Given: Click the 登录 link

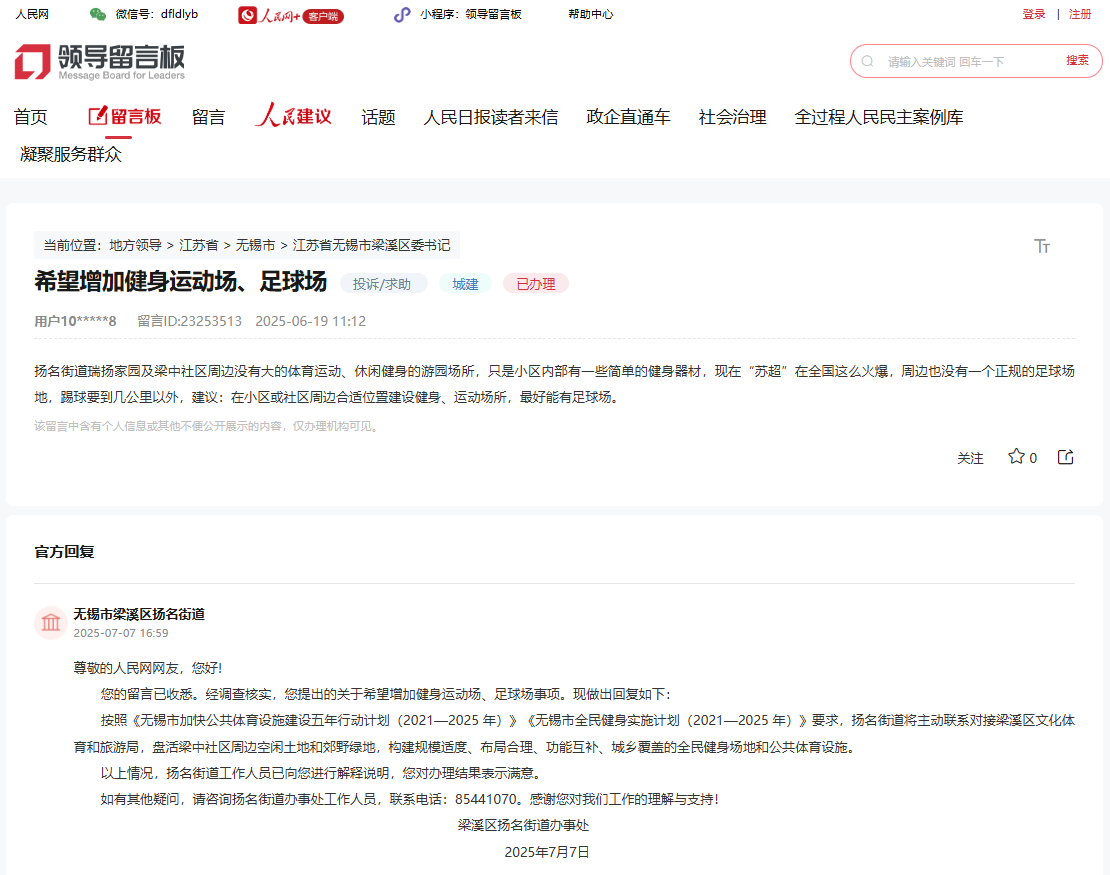Looking at the screenshot, I should 1033,14.
